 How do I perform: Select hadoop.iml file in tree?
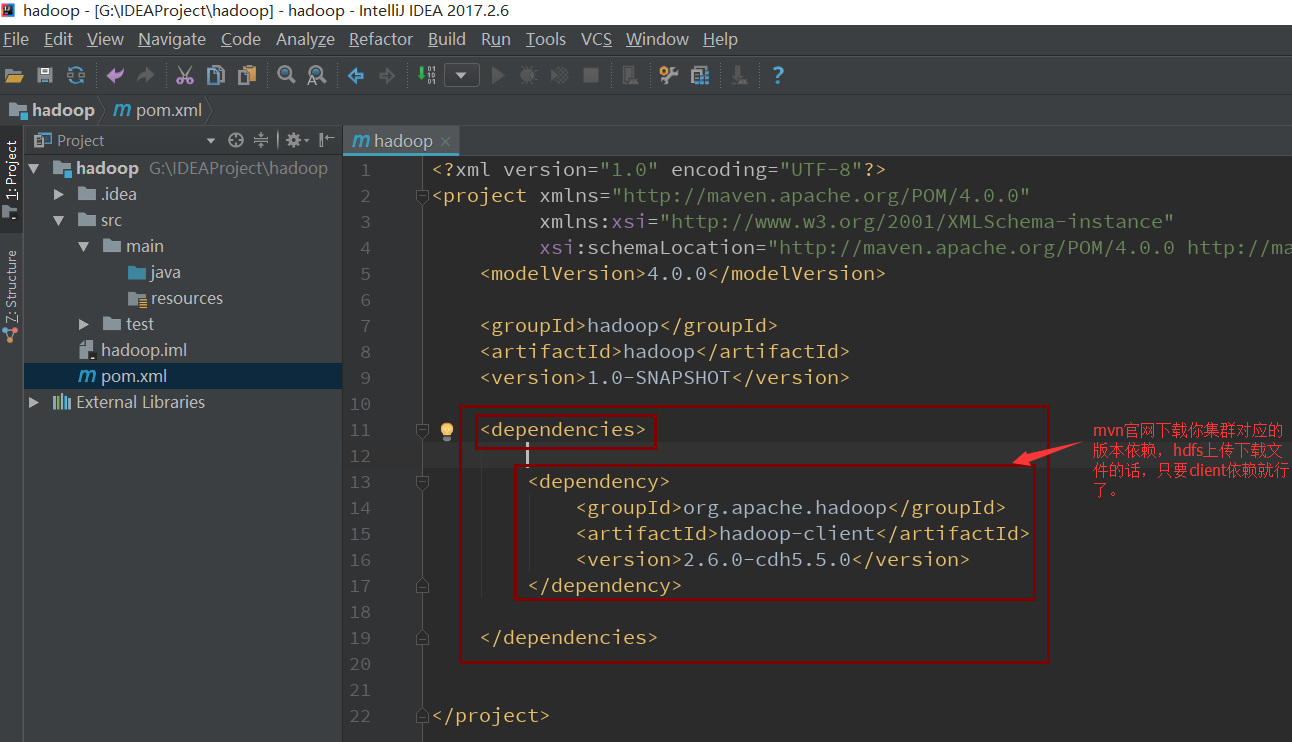point(133,350)
